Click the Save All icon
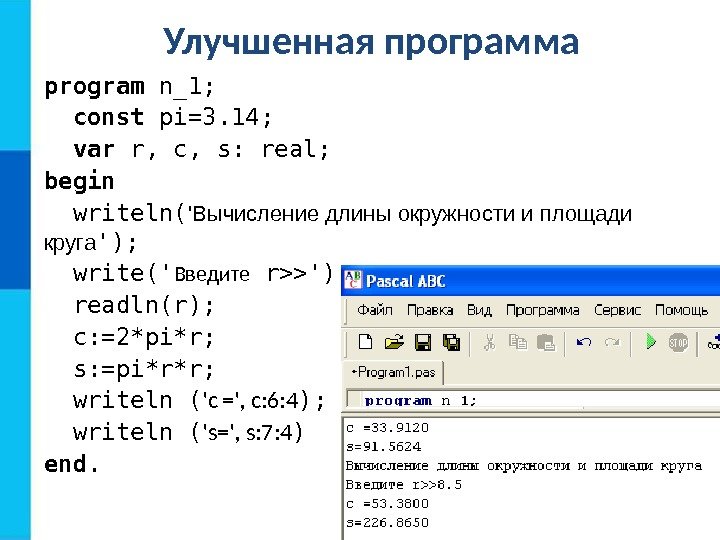The height and width of the screenshot is (540, 720). pyautogui.click(x=452, y=343)
